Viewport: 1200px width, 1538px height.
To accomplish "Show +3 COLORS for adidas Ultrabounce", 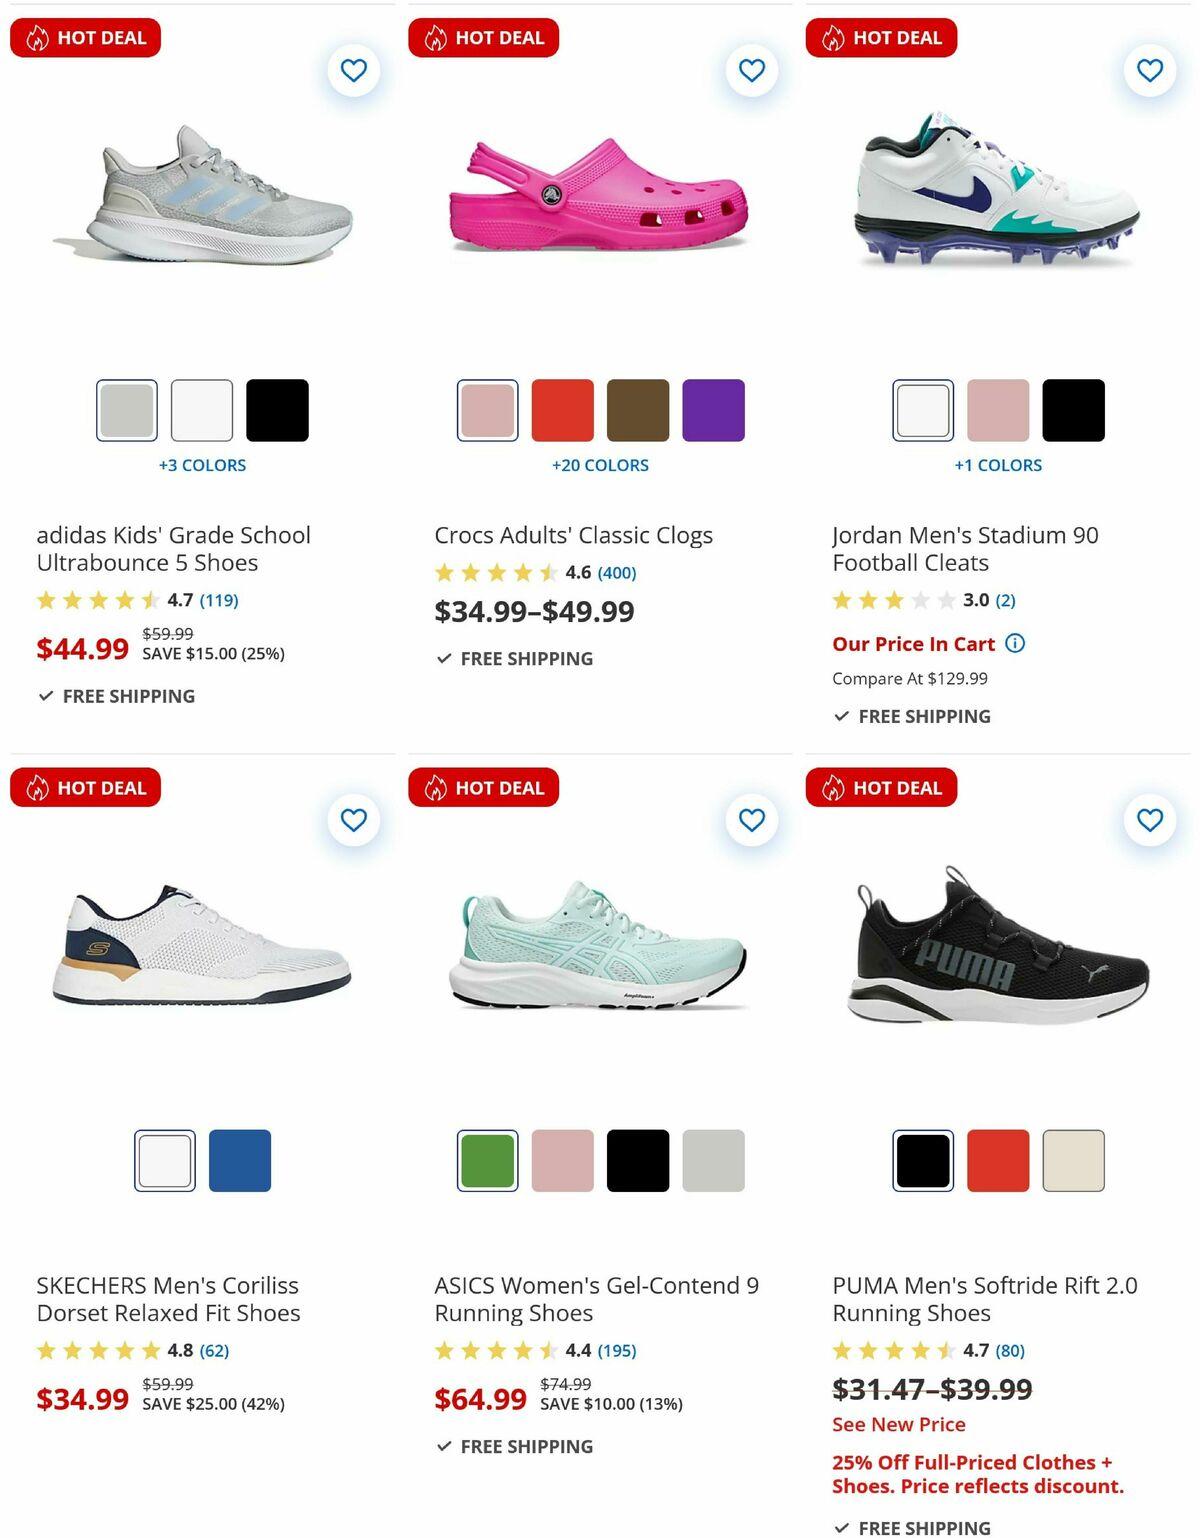I will (x=203, y=465).
